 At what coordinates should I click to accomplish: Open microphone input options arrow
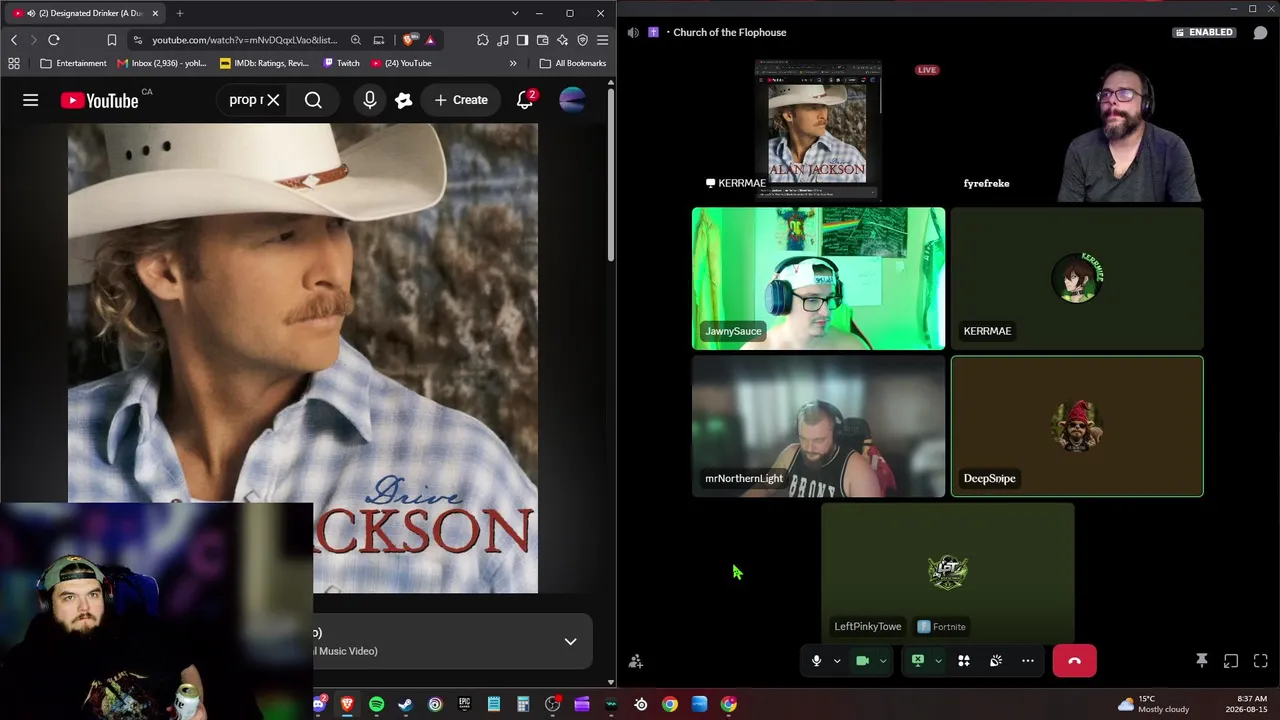[x=837, y=661]
